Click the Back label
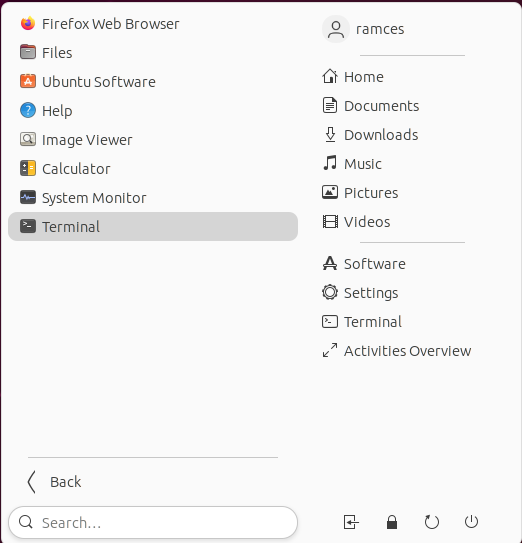Screen dimensions: 522x543 tap(65, 482)
